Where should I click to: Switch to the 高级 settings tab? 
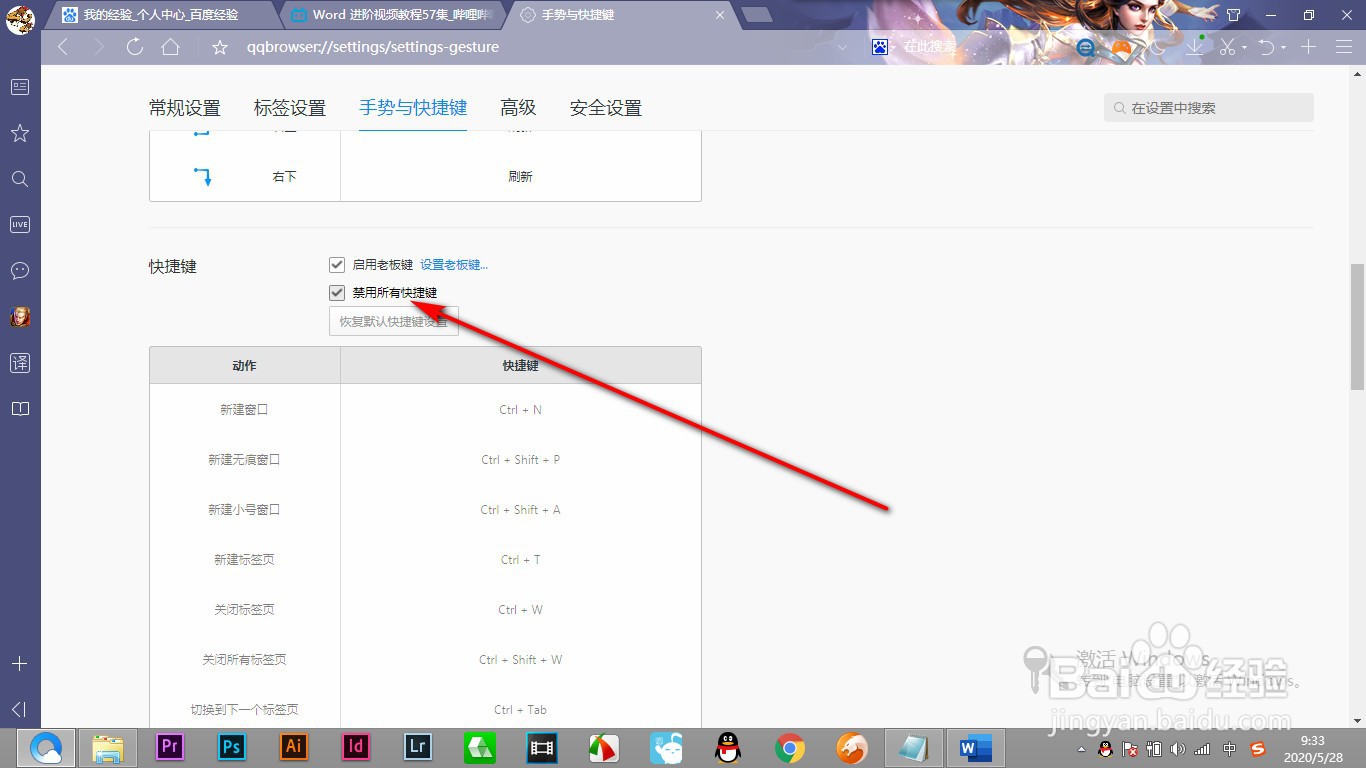click(518, 108)
